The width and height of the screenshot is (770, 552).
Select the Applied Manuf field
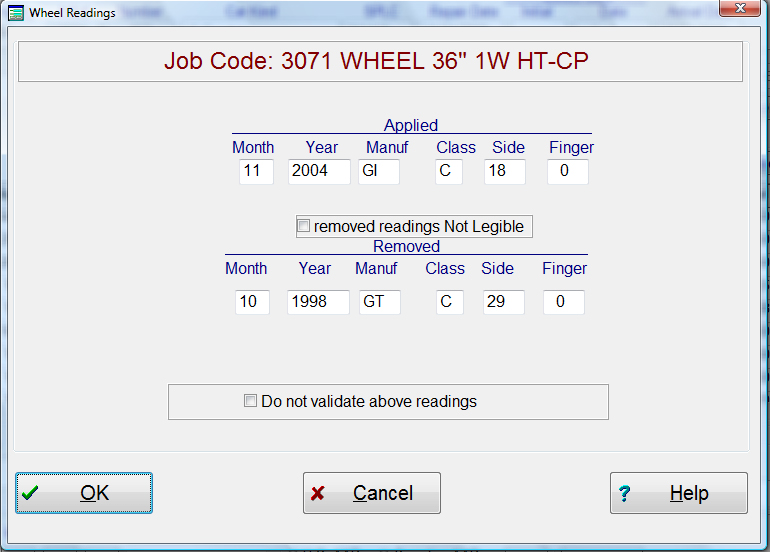[x=379, y=171]
